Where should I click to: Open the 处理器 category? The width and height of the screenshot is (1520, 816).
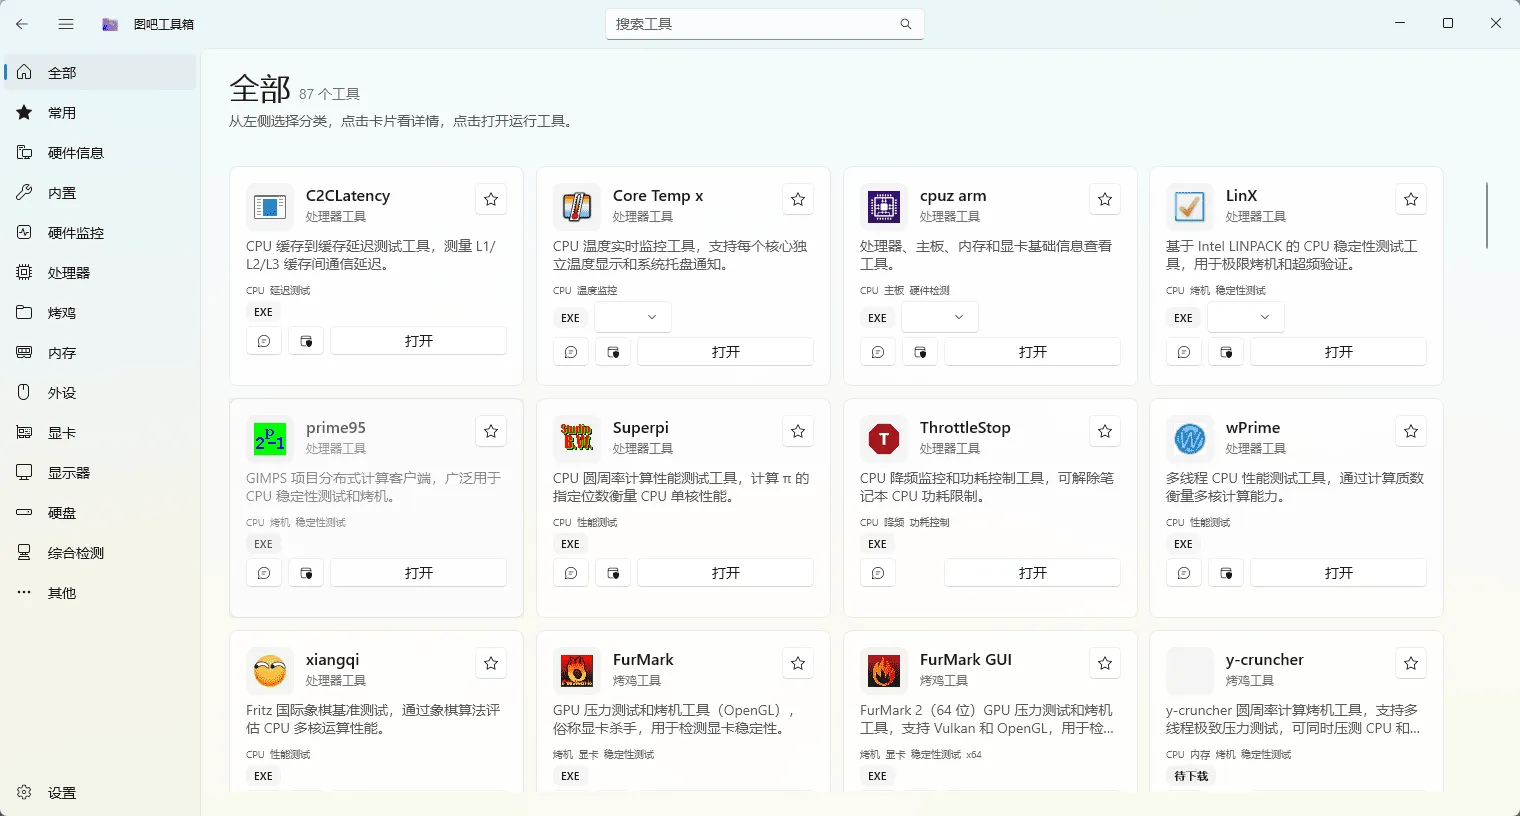pyautogui.click(x=100, y=272)
